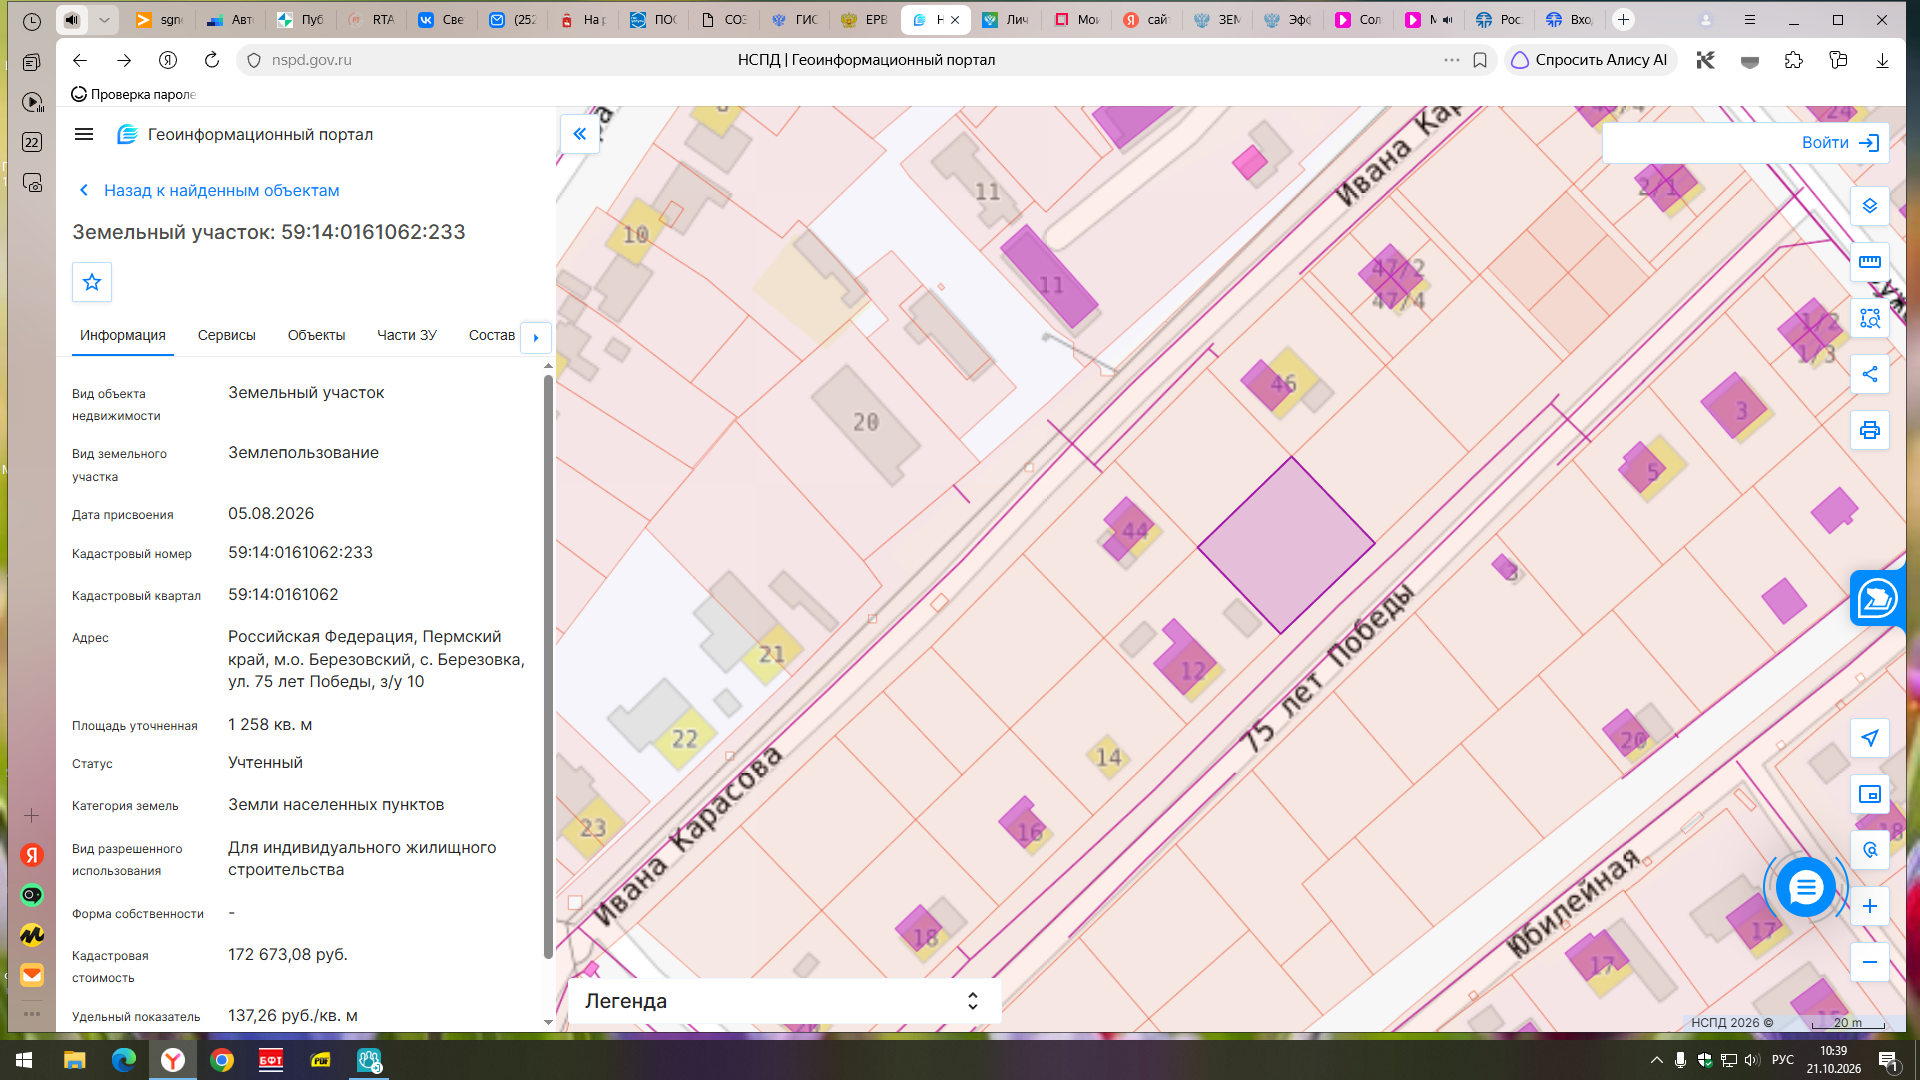Select the highlighted purple parcel on map

tap(1286, 545)
